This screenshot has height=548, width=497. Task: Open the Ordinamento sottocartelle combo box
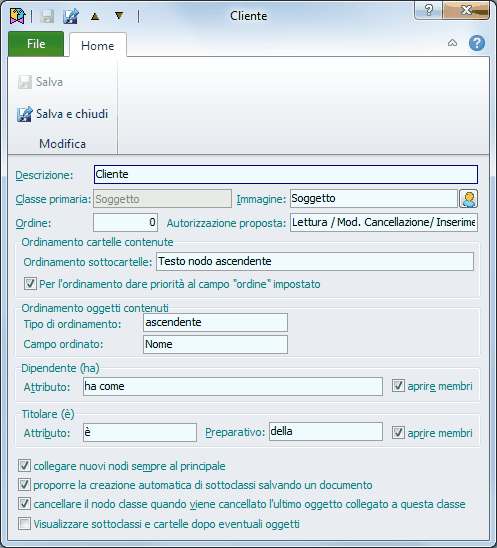click(315, 261)
